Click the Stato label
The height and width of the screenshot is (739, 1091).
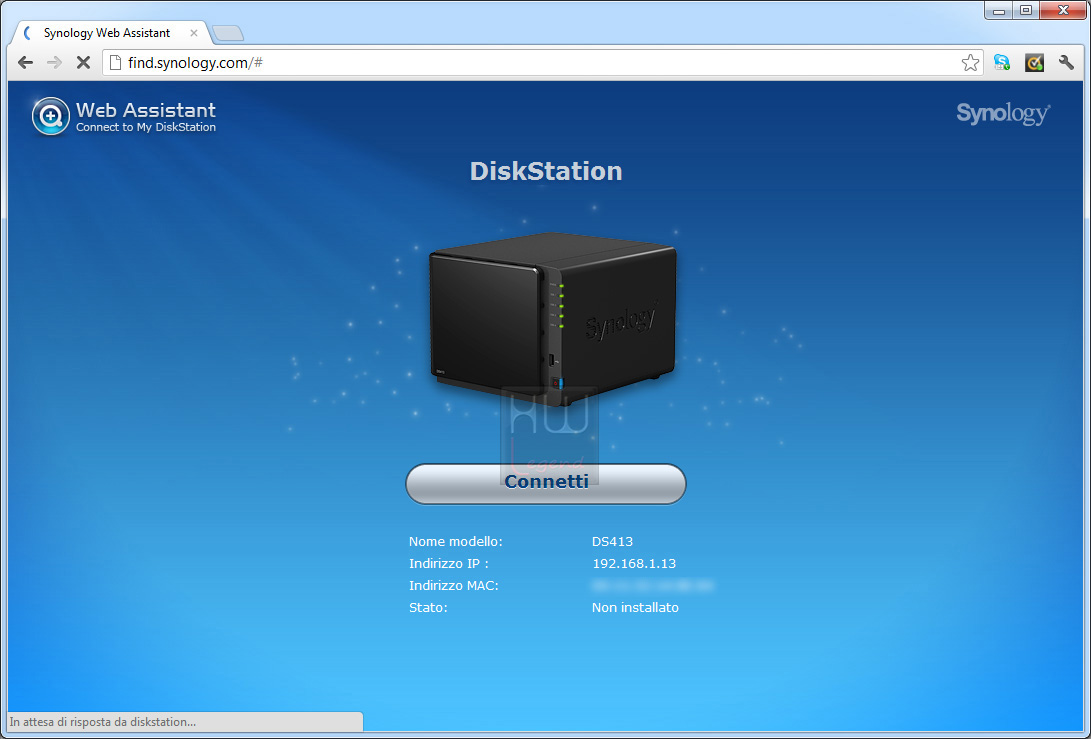pyautogui.click(x=429, y=607)
